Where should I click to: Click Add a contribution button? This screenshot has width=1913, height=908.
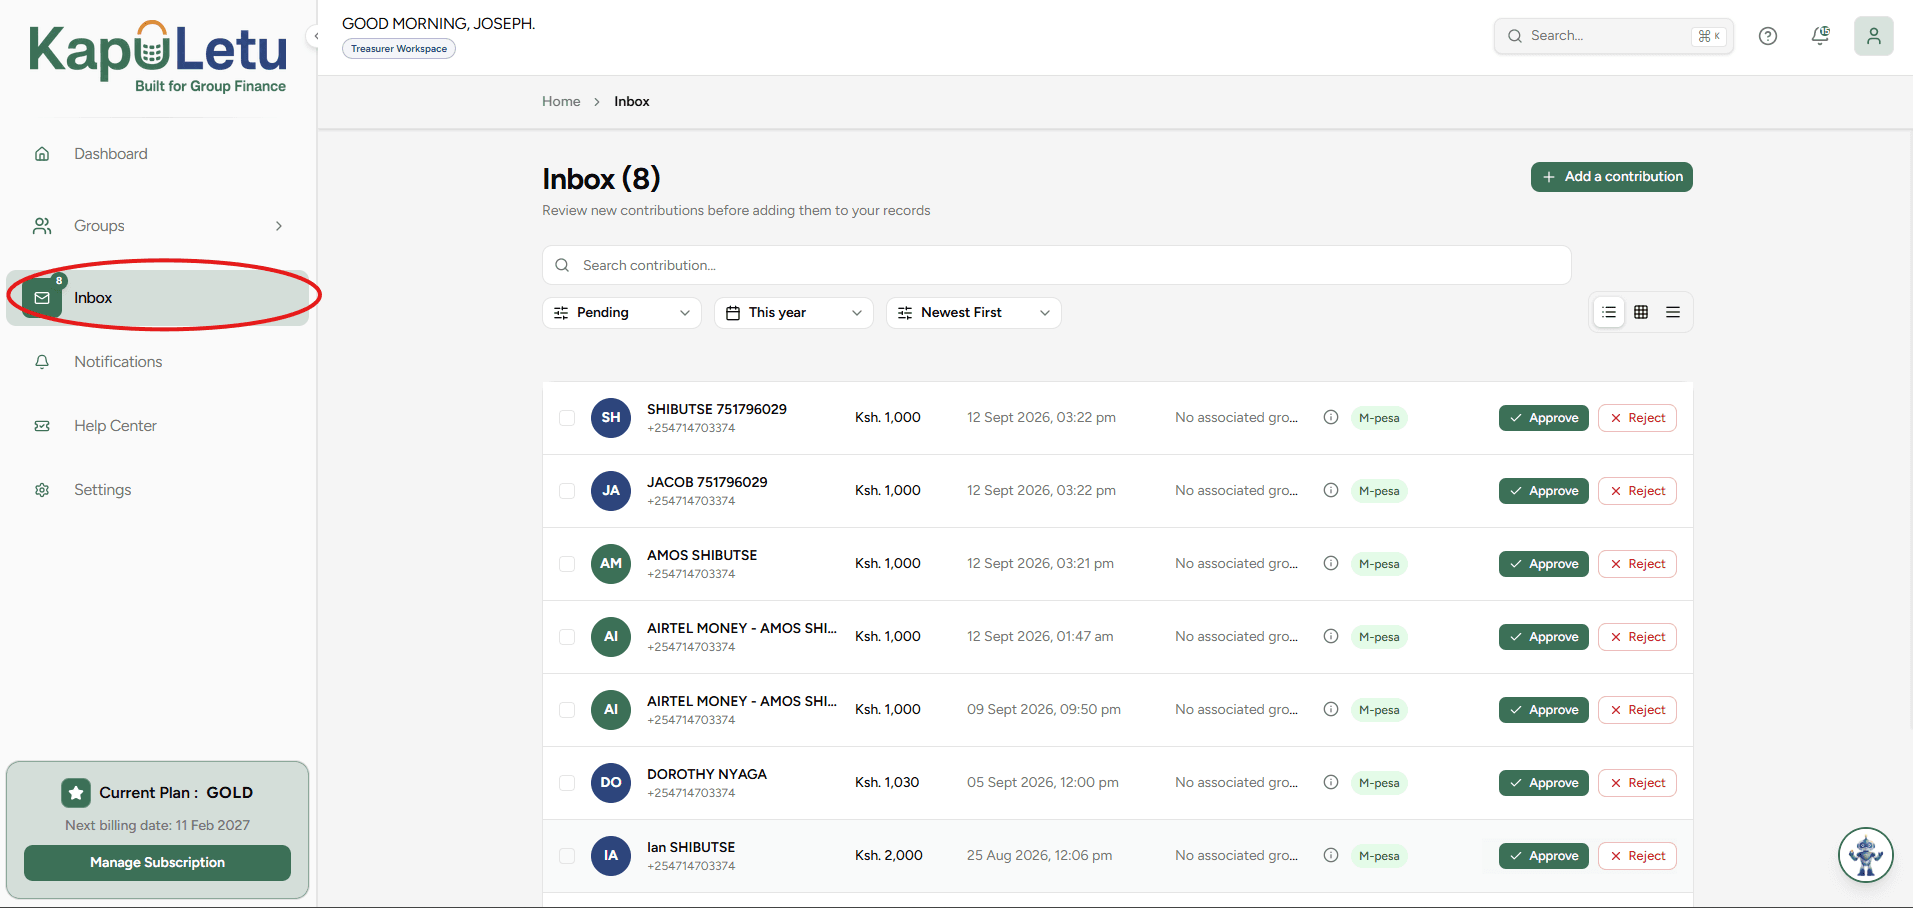[x=1612, y=177]
